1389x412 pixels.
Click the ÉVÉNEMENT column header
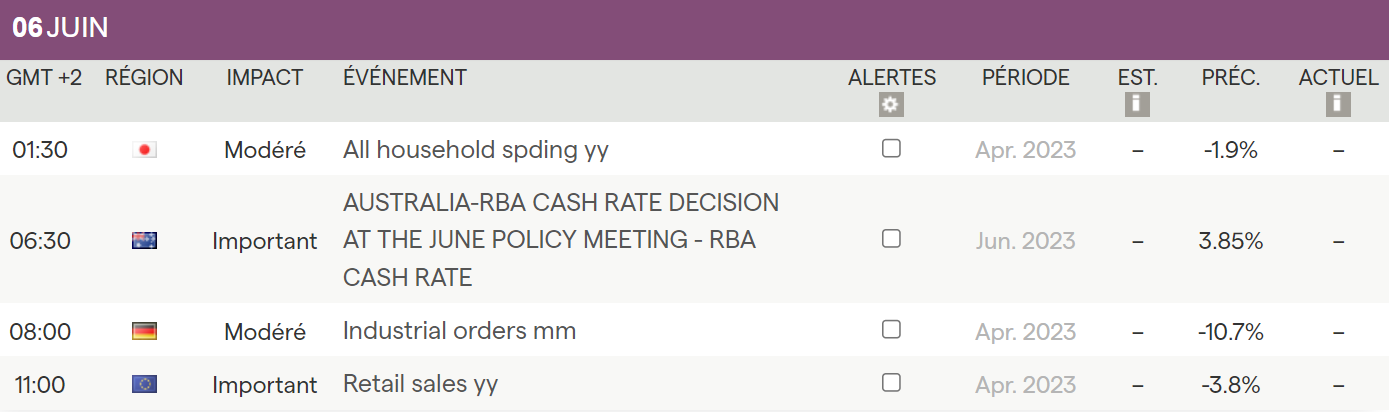click(x=404, y=78)
